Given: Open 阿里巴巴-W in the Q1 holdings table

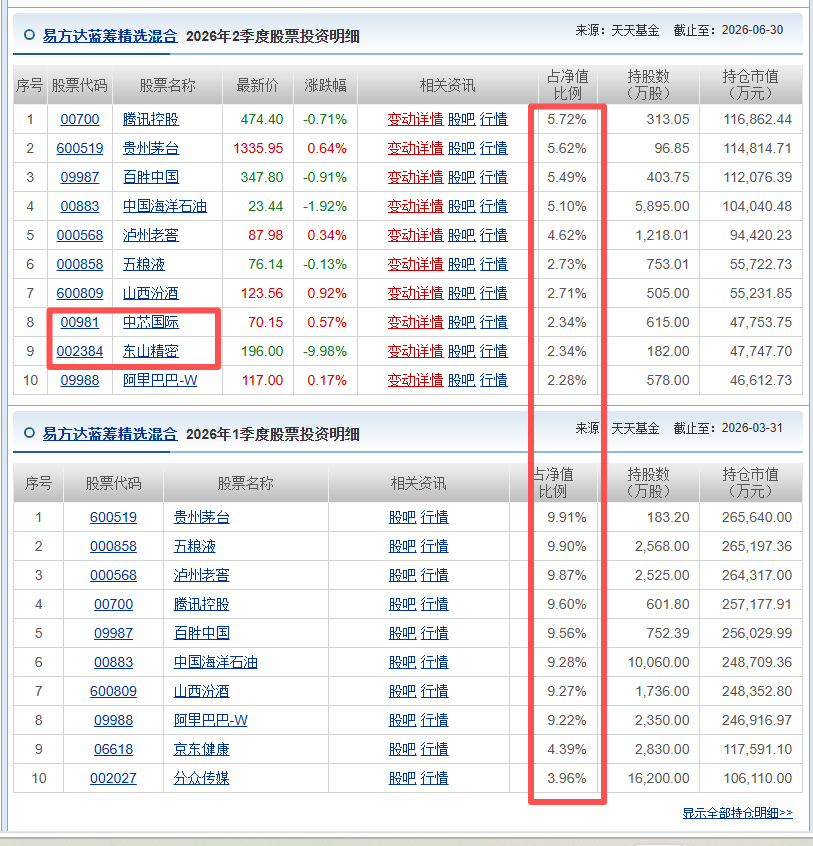Looking at the screenshot, I should (x=210, y=721).
